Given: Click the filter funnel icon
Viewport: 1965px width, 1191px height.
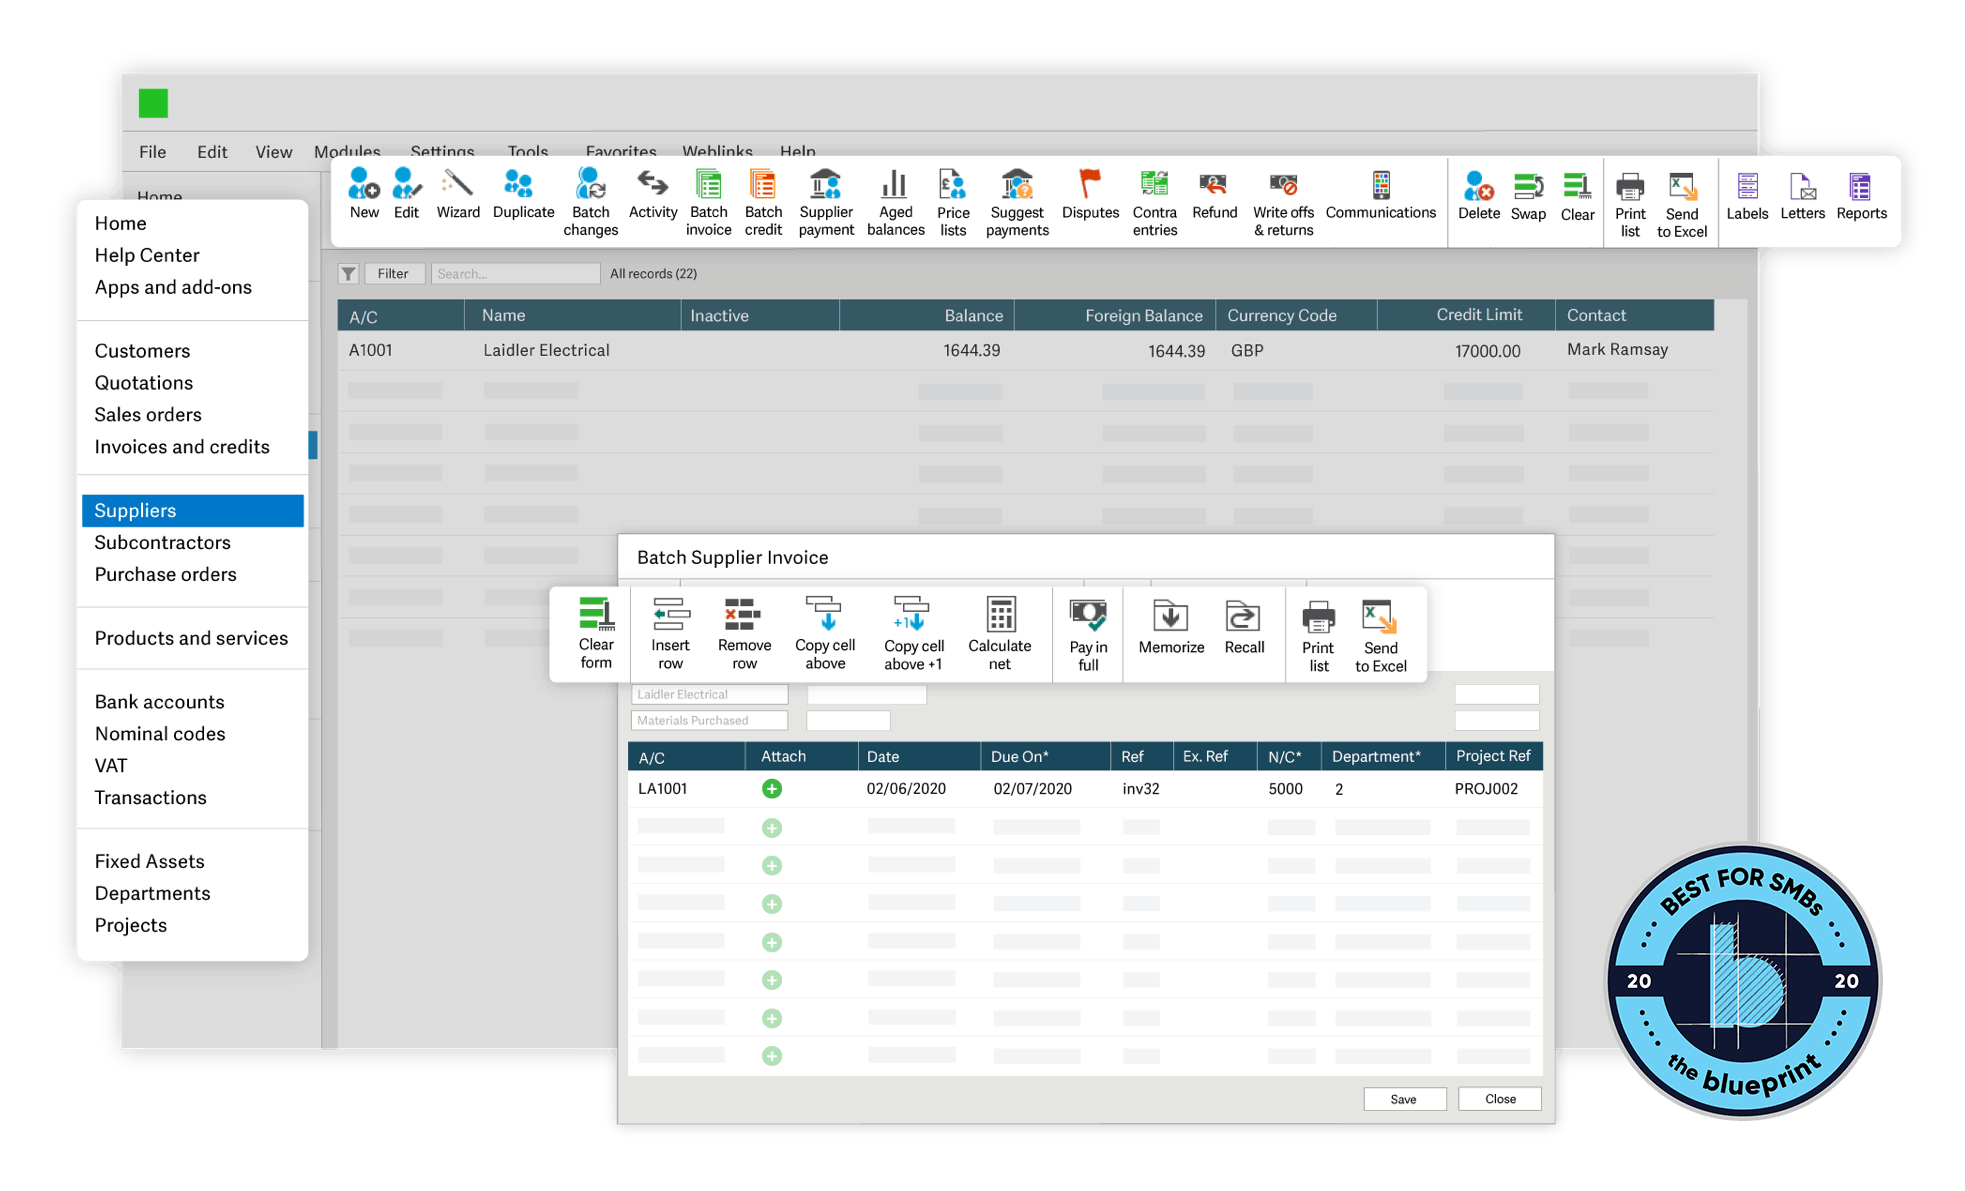Looking at the screenshot, I should [x=348, y=273].
